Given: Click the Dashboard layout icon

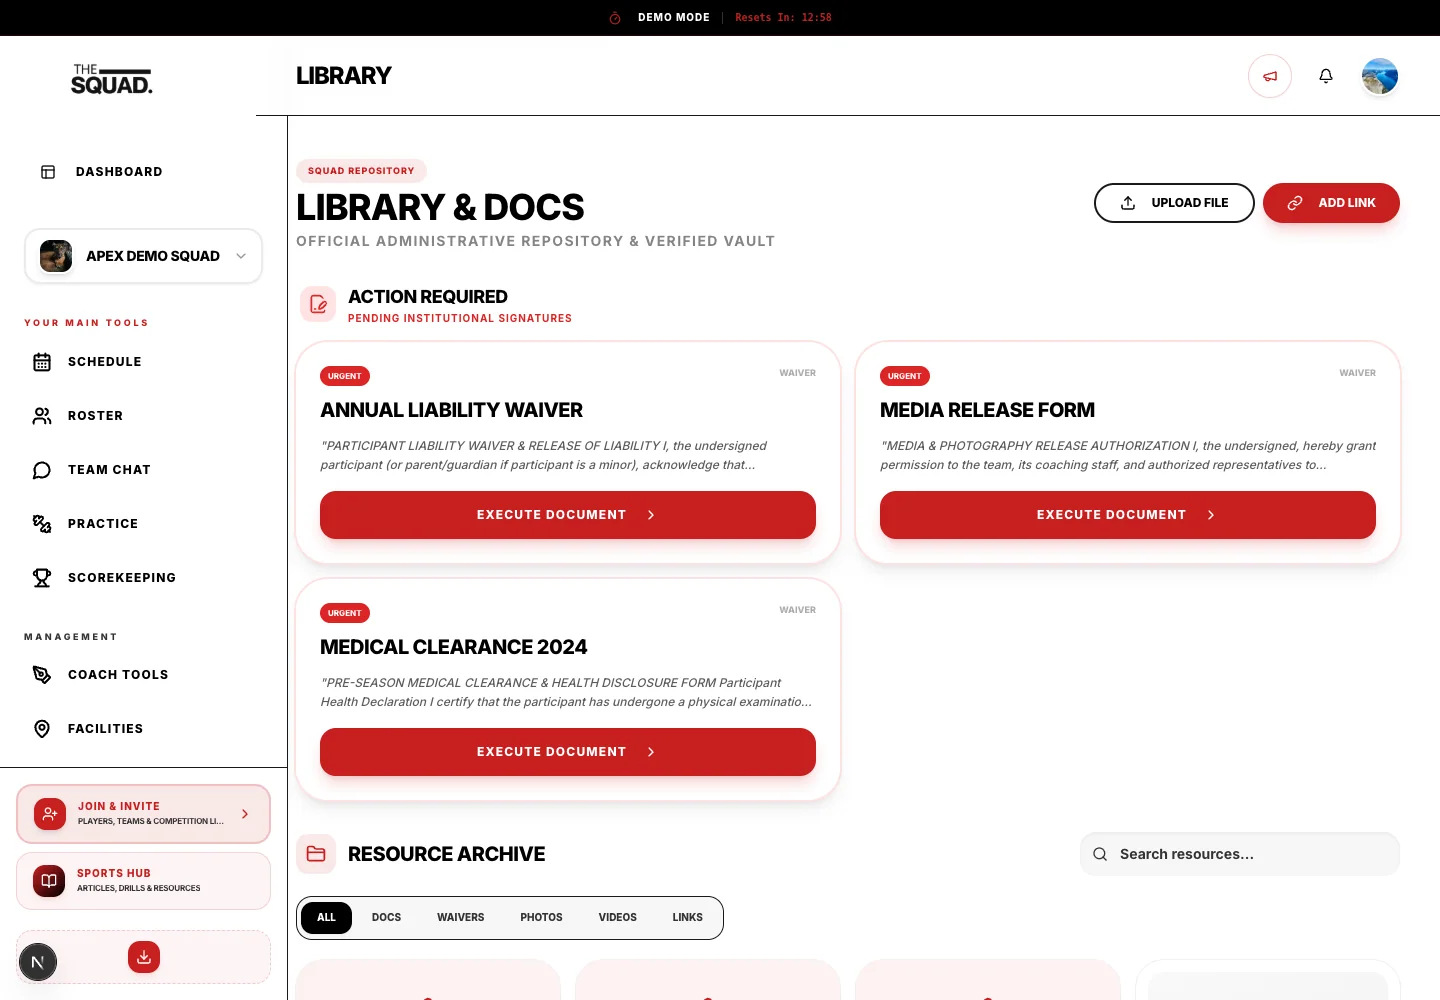Looking at the screenshot, I should (x=48, y=172).
